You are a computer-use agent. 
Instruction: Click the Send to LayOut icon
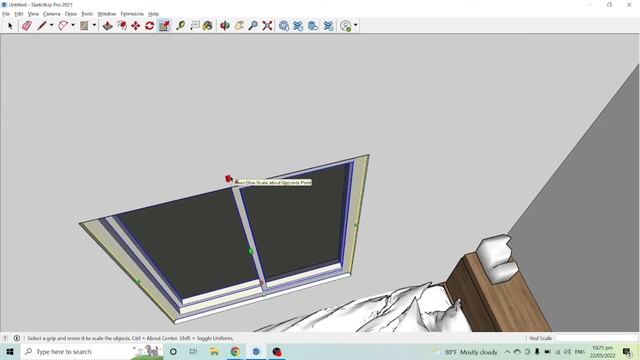(x=313, y=26)
